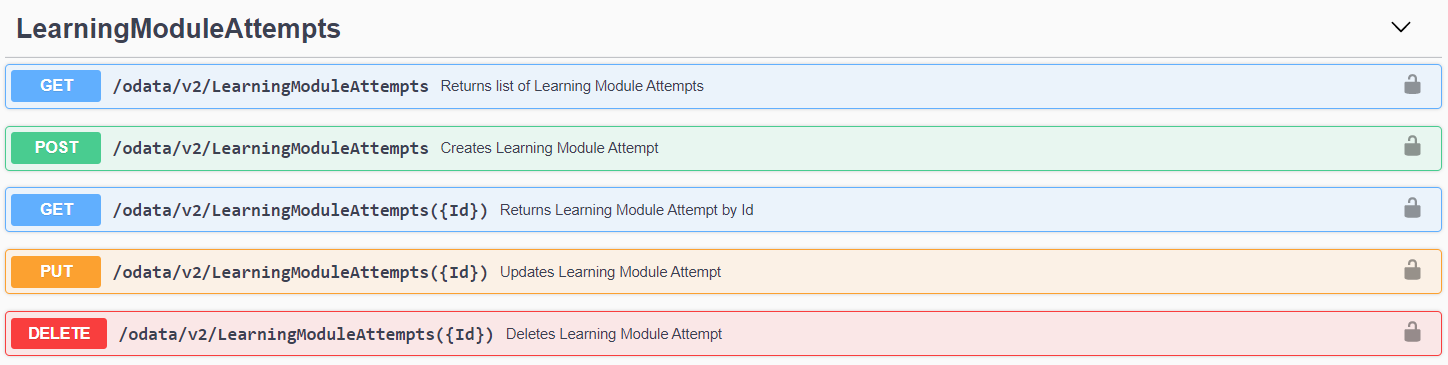The width and height of the screenshot is (1448, 365).
Task: Click the PUT LearningModuleAttempts({Id}) path text
Action: coord(300,272)
